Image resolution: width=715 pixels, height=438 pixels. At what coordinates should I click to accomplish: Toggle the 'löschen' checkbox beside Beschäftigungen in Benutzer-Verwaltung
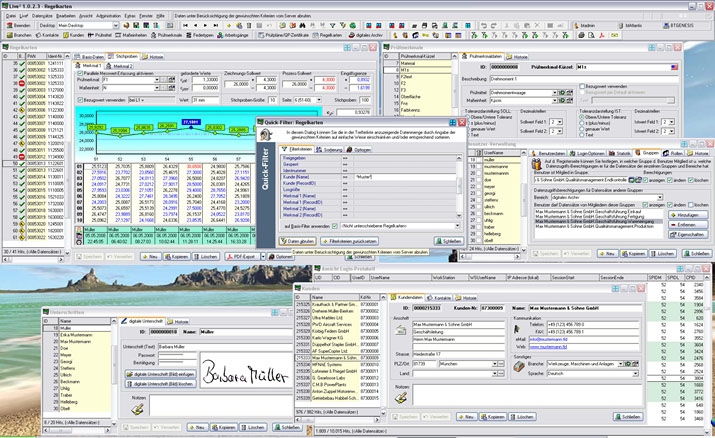click(x=691, y=180)
